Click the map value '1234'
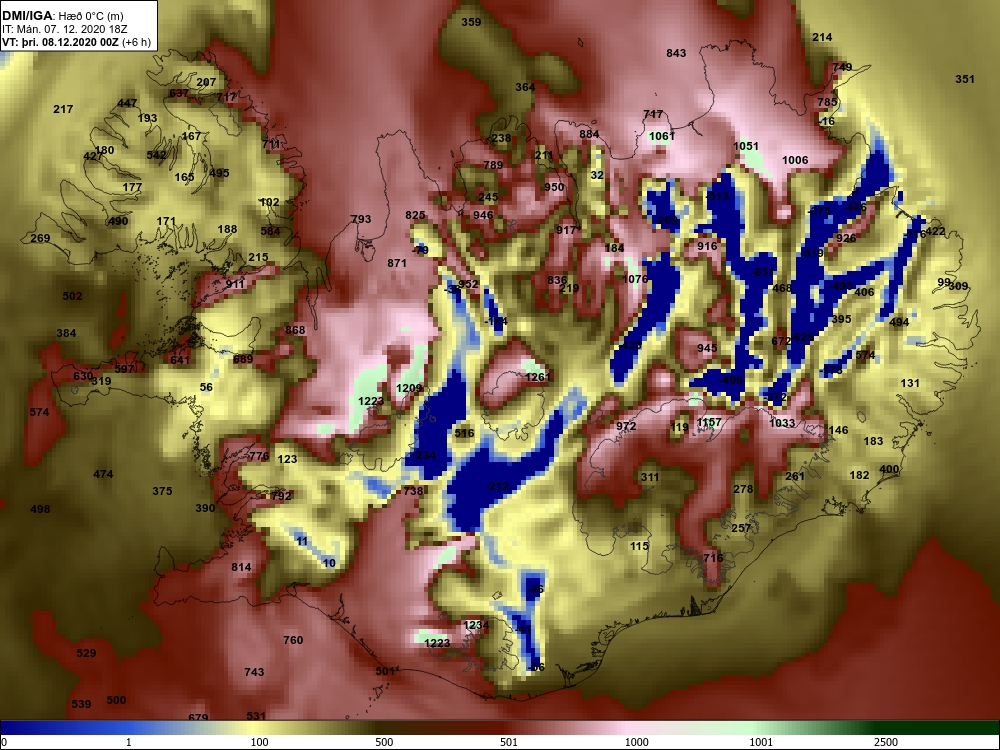The height and width of the screenshot is (750, 1000). pyautogui.click(x=476, y=625)
